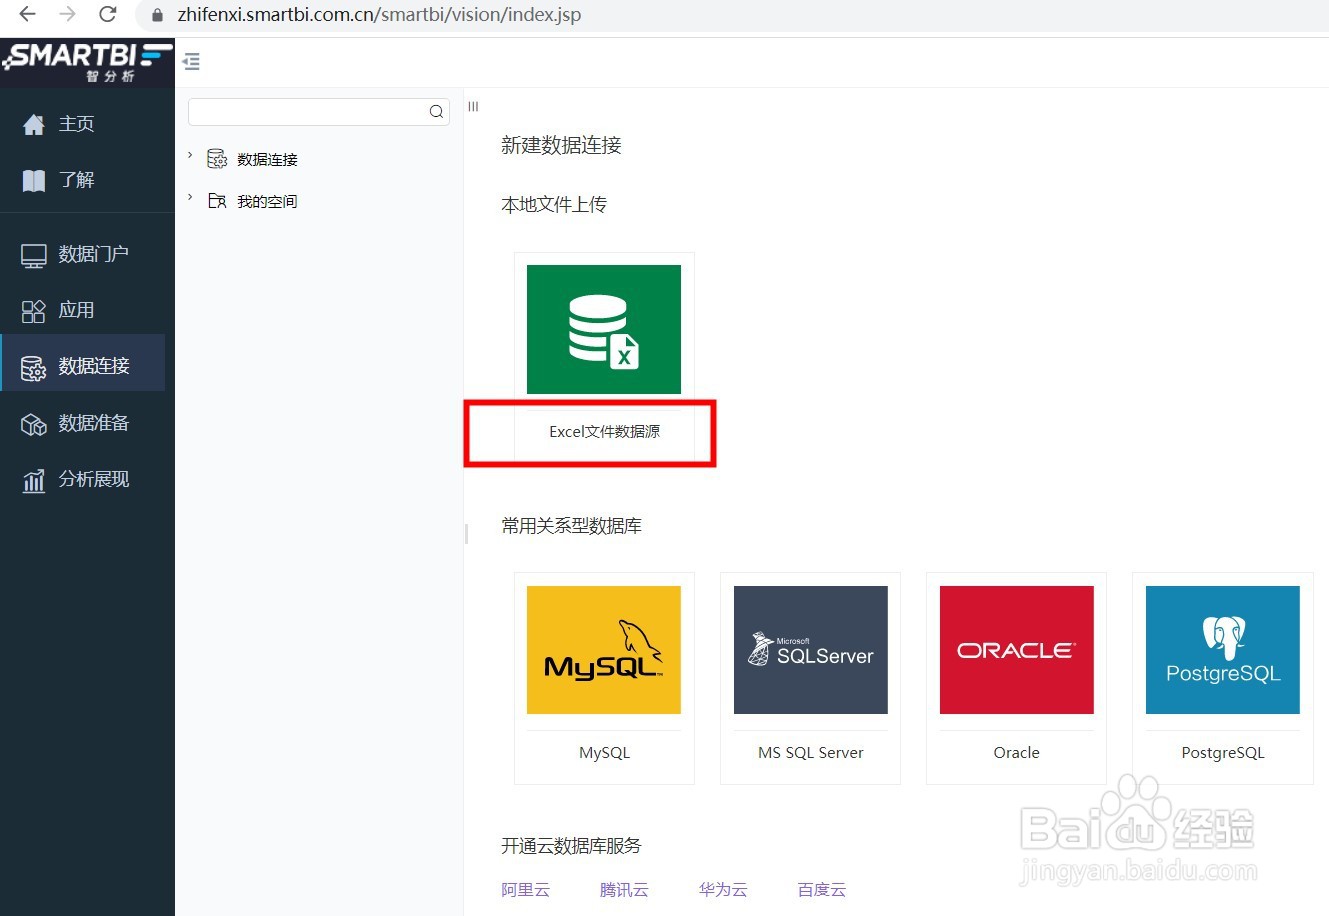Screen dimensions: 1329x916
Task: Click the 常用关系型数据库 section heading
Action: tap(571, 526)
